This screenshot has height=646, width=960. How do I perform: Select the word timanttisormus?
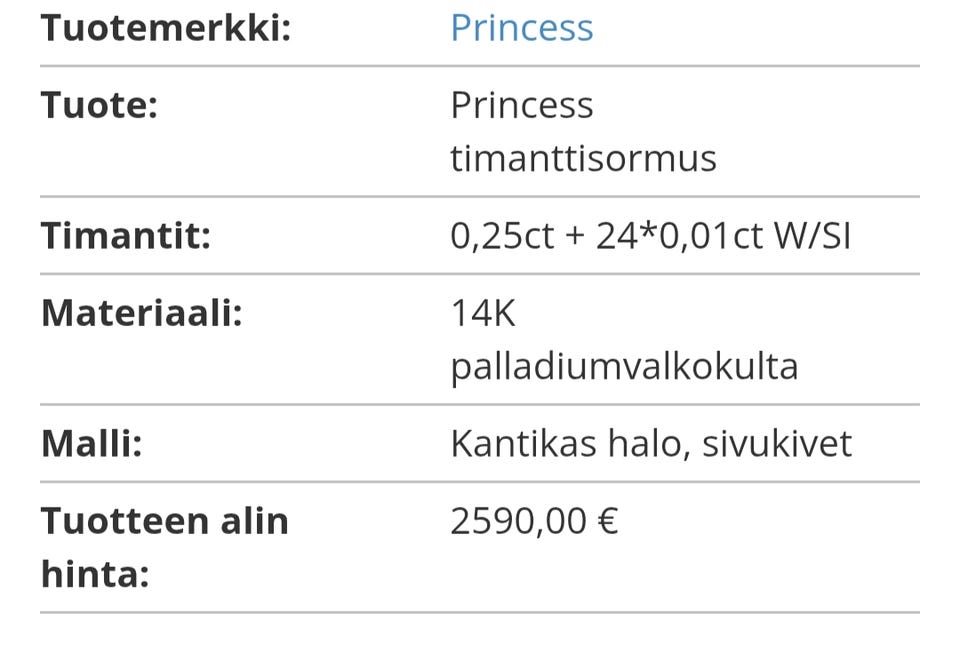(x=583, y=158)
